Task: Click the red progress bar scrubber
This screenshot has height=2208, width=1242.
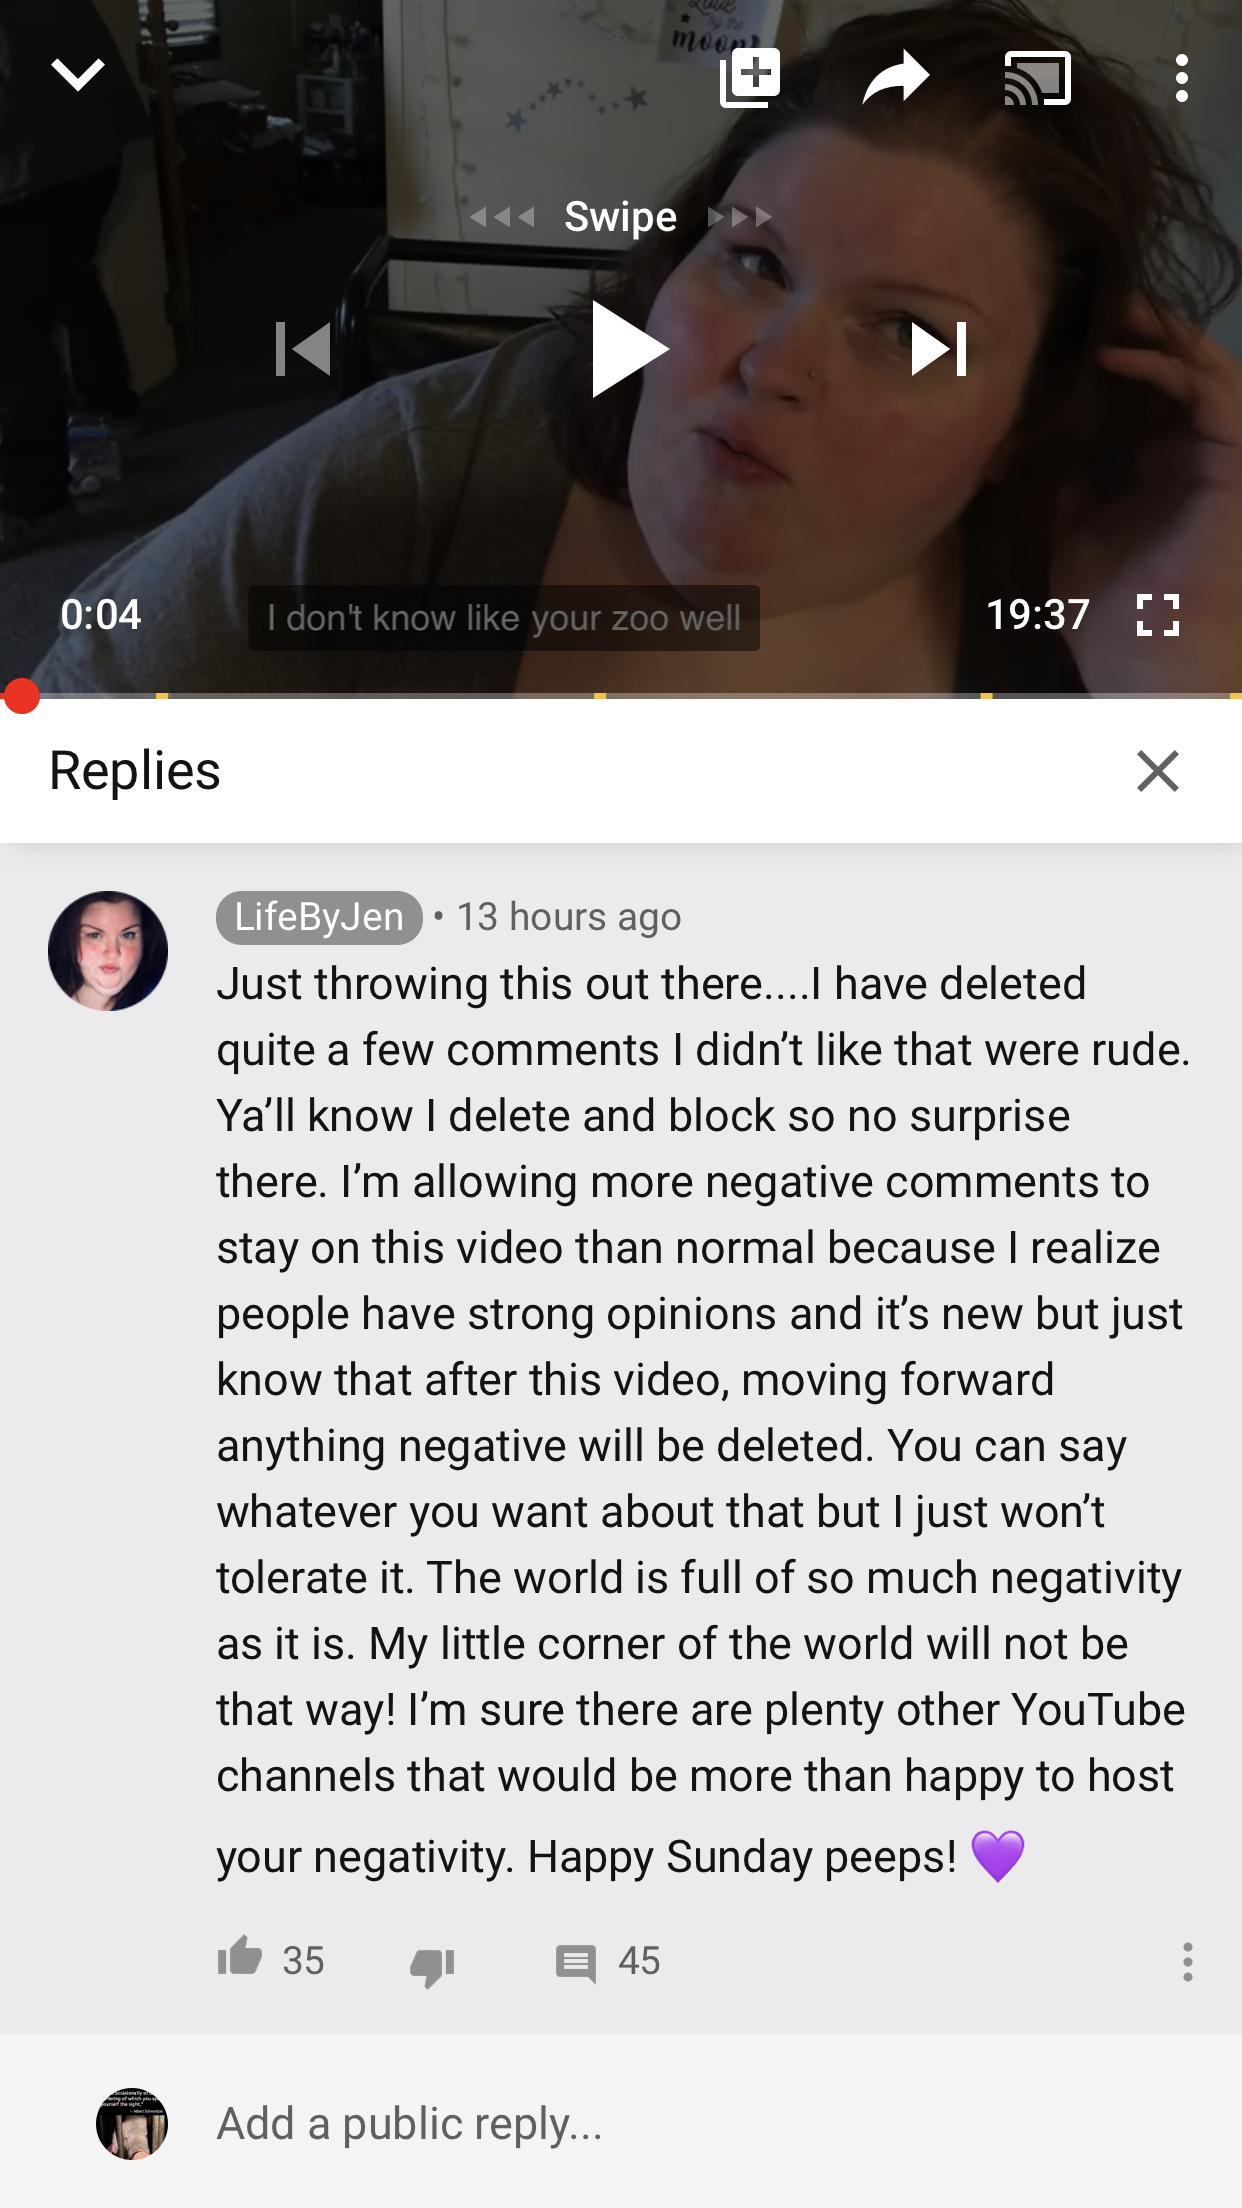Action: click(x=21, y=696)
